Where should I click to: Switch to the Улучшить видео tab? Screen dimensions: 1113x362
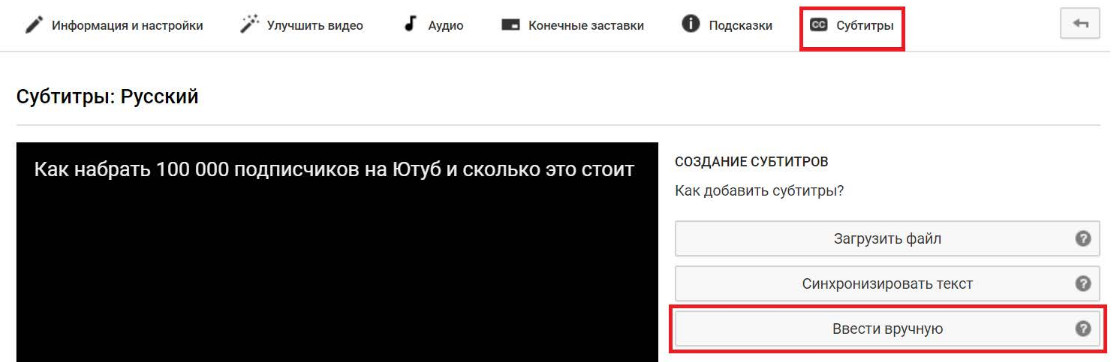click(302, 26)
